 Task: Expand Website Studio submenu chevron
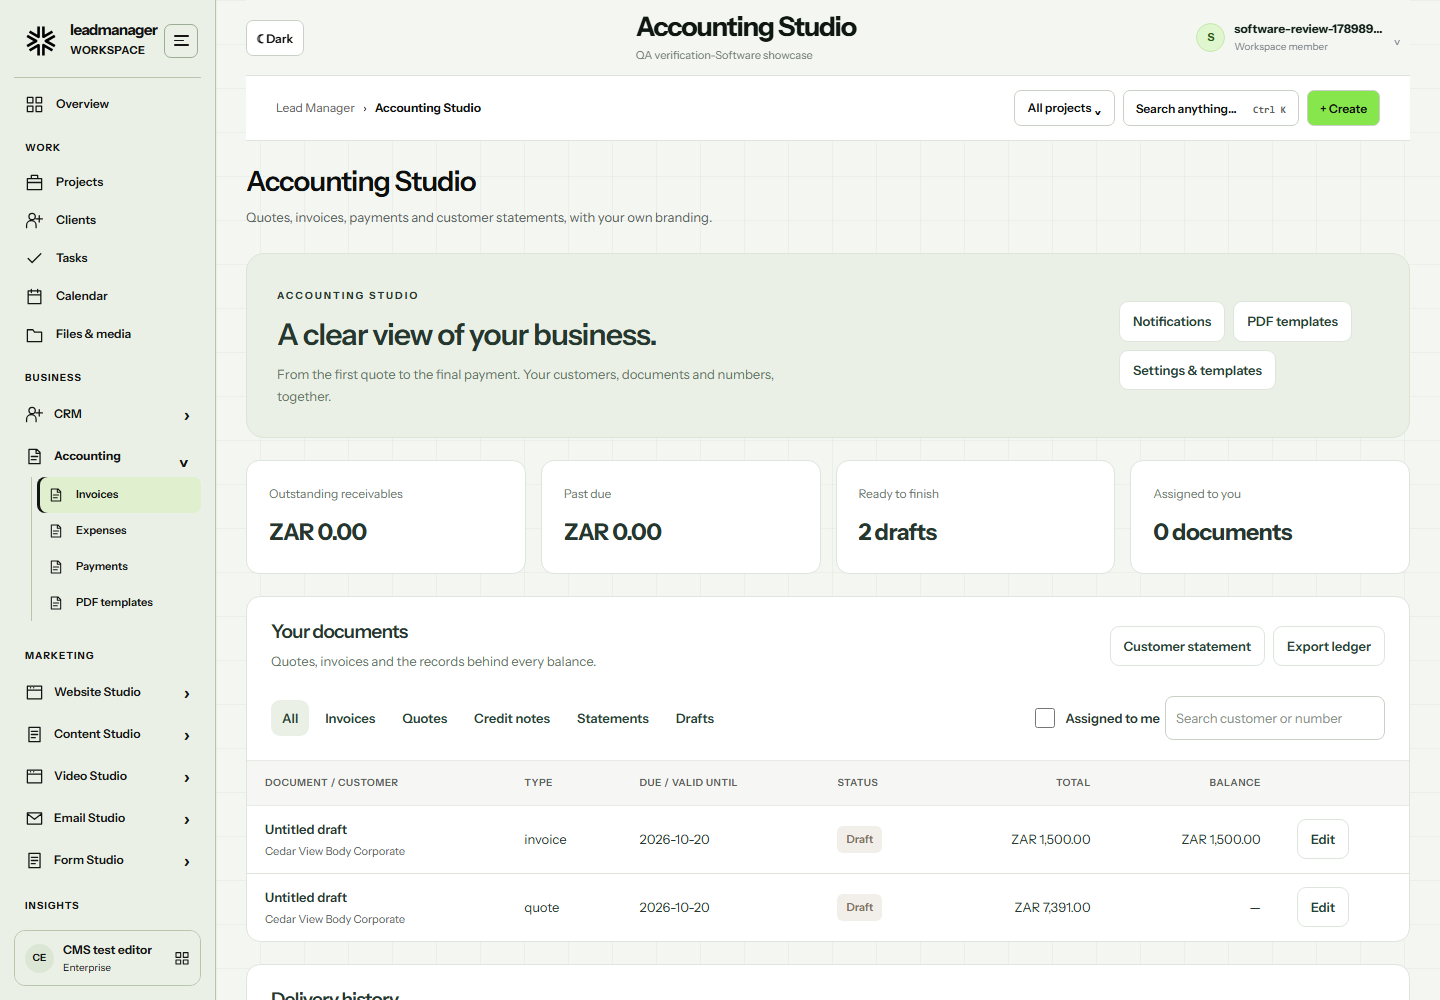point(187,694)
